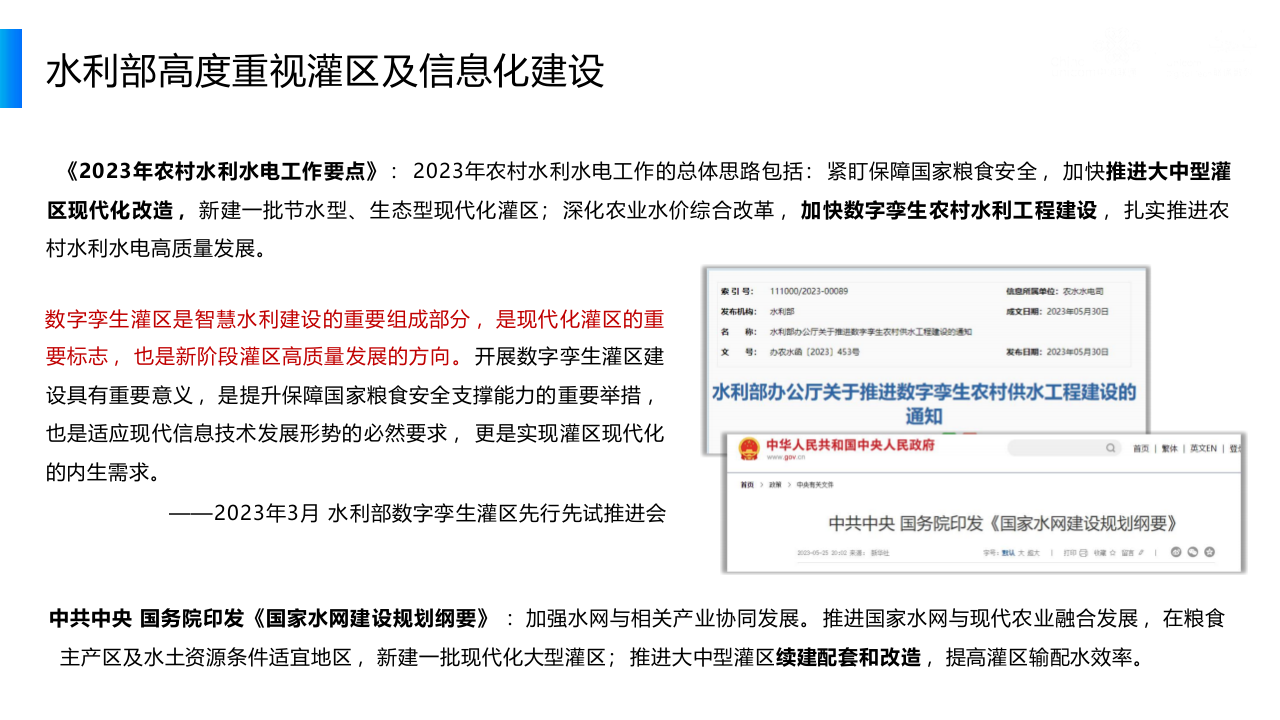Click the faint watermark icon top-right of slide
The width and height of the screenshot is (1280, 720).
[1118, 45]
